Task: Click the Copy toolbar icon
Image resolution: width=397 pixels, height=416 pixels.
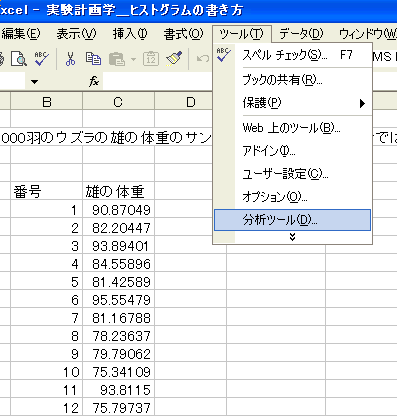Action: point(93,59)
